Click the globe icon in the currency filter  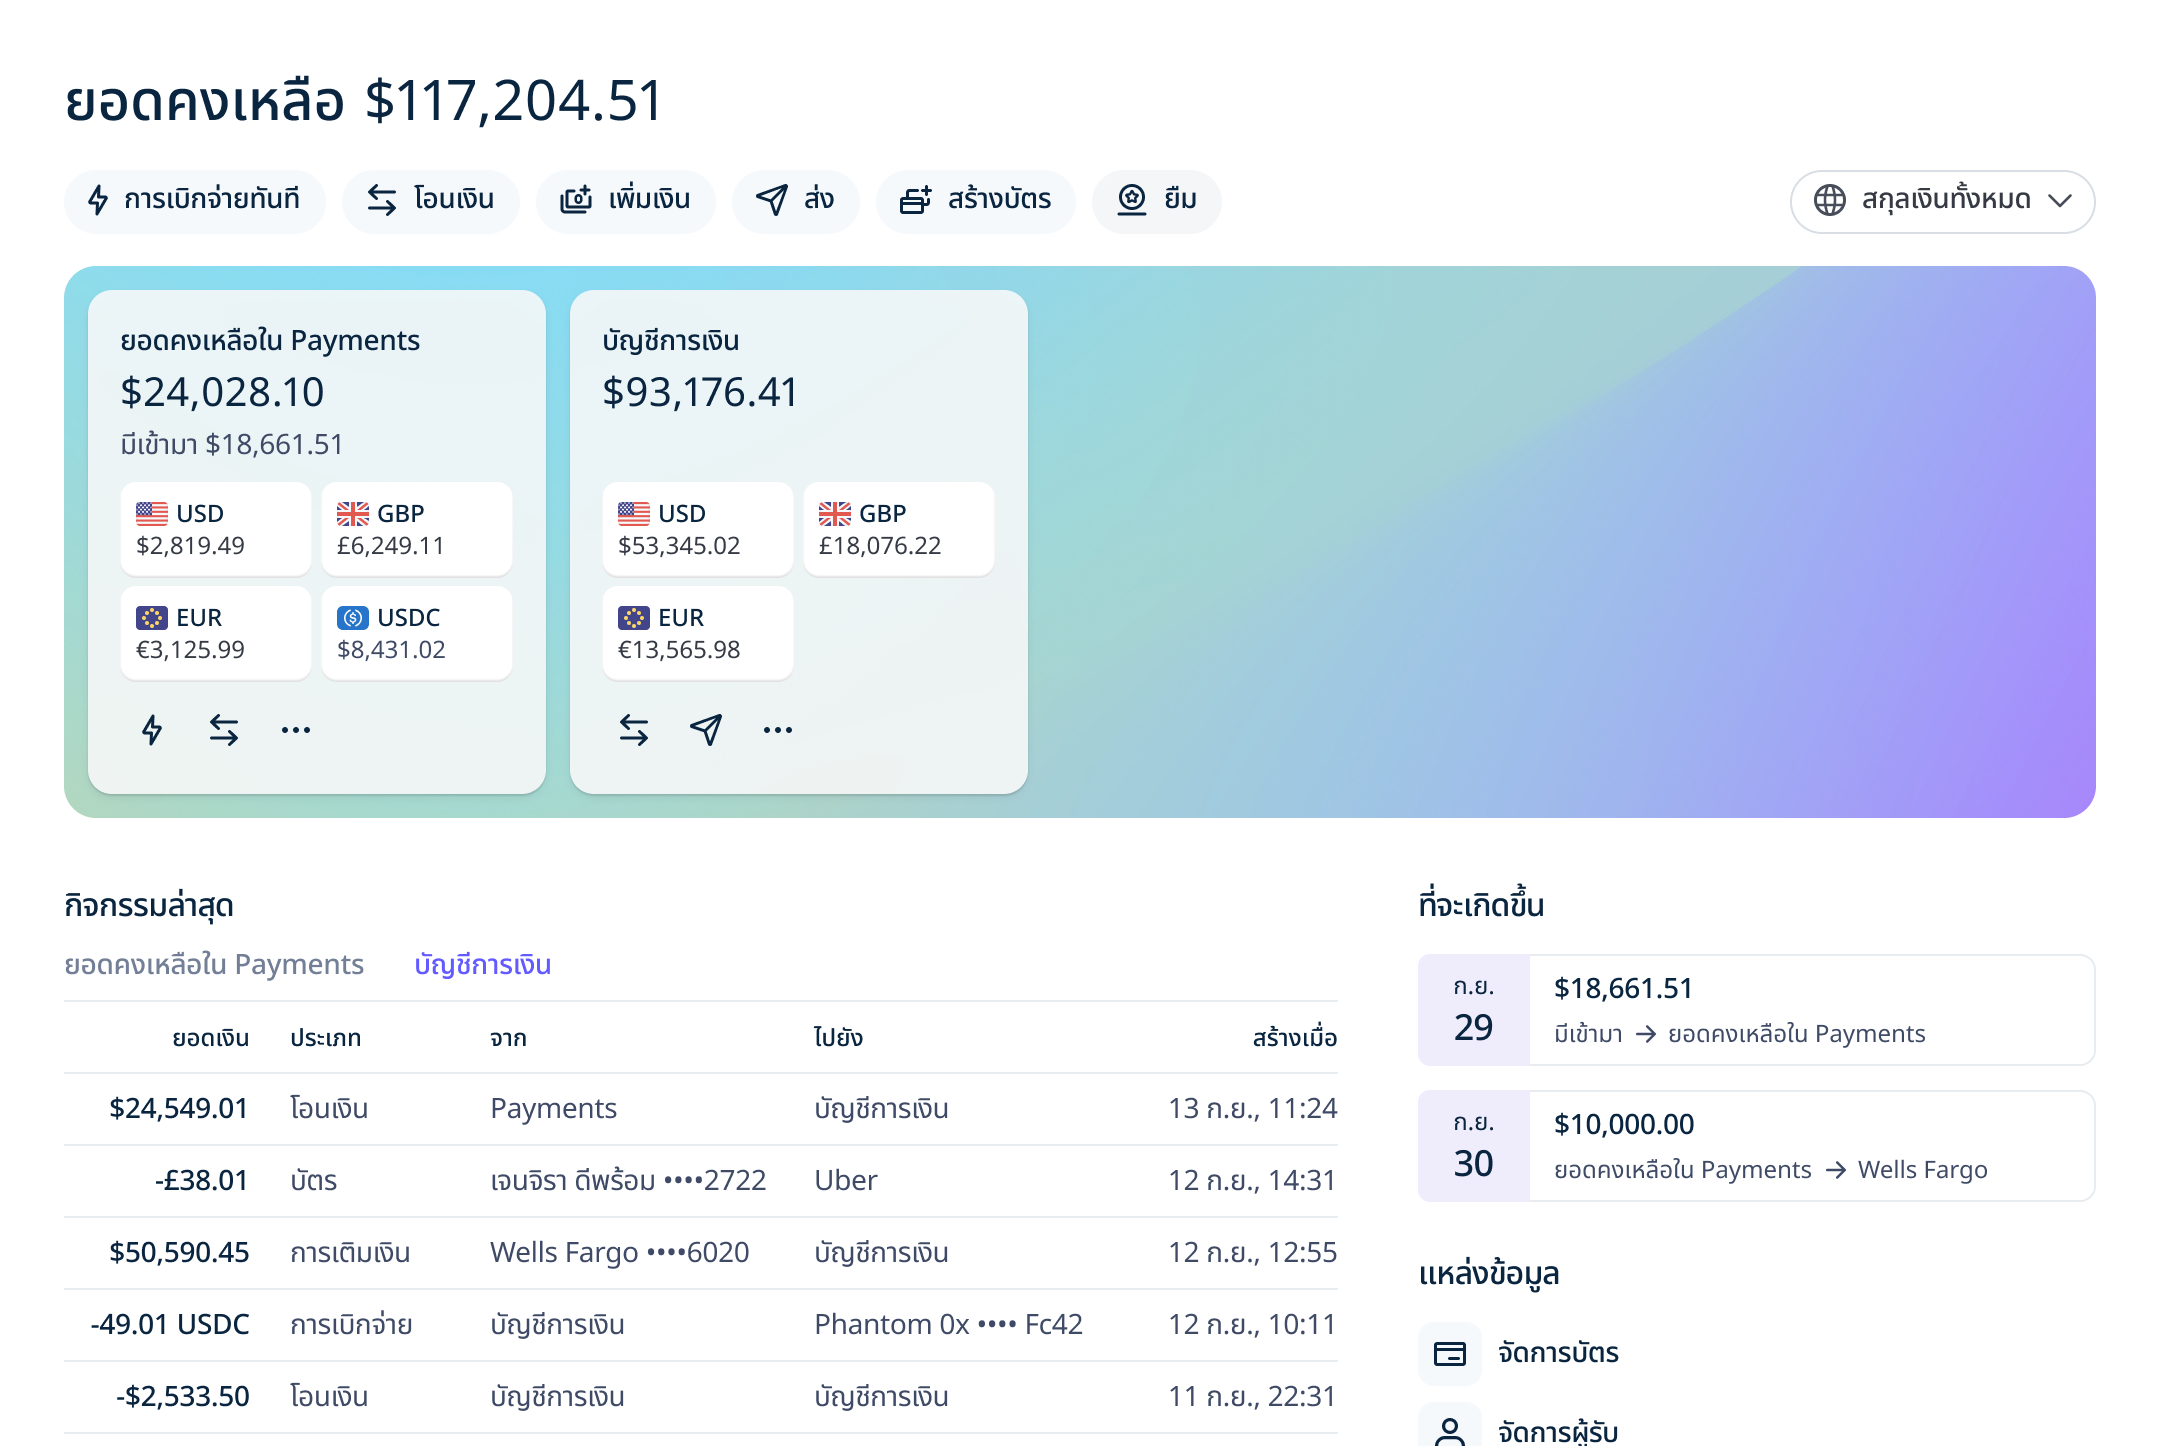pyautogui.click(x=1831, y=200)
